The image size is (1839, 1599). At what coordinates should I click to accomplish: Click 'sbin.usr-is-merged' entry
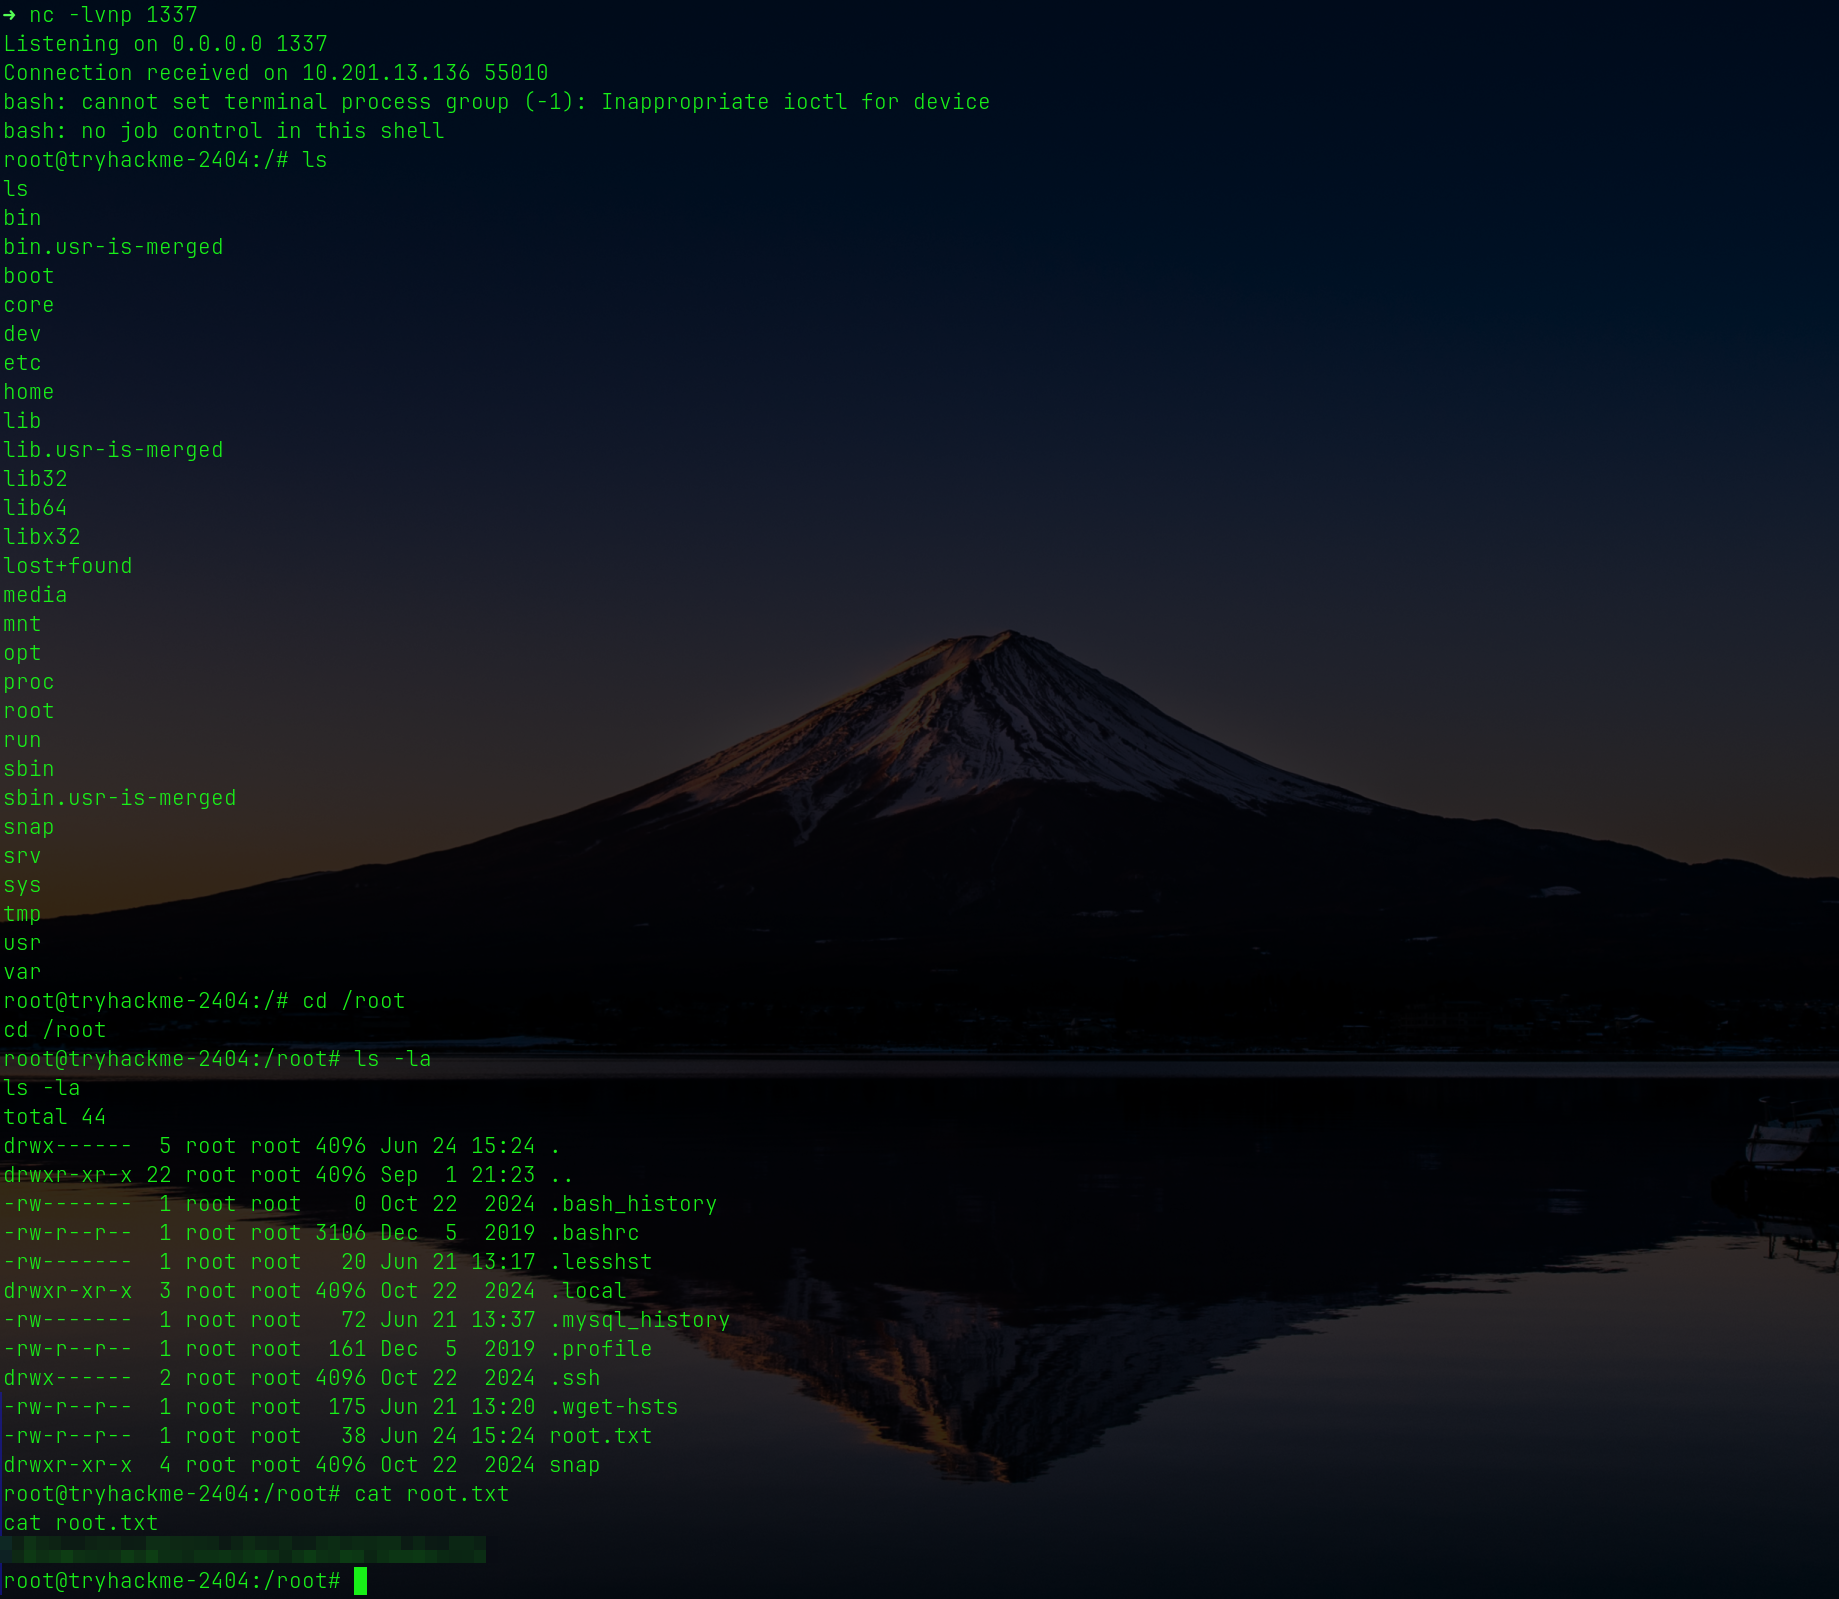coord(120,798)
